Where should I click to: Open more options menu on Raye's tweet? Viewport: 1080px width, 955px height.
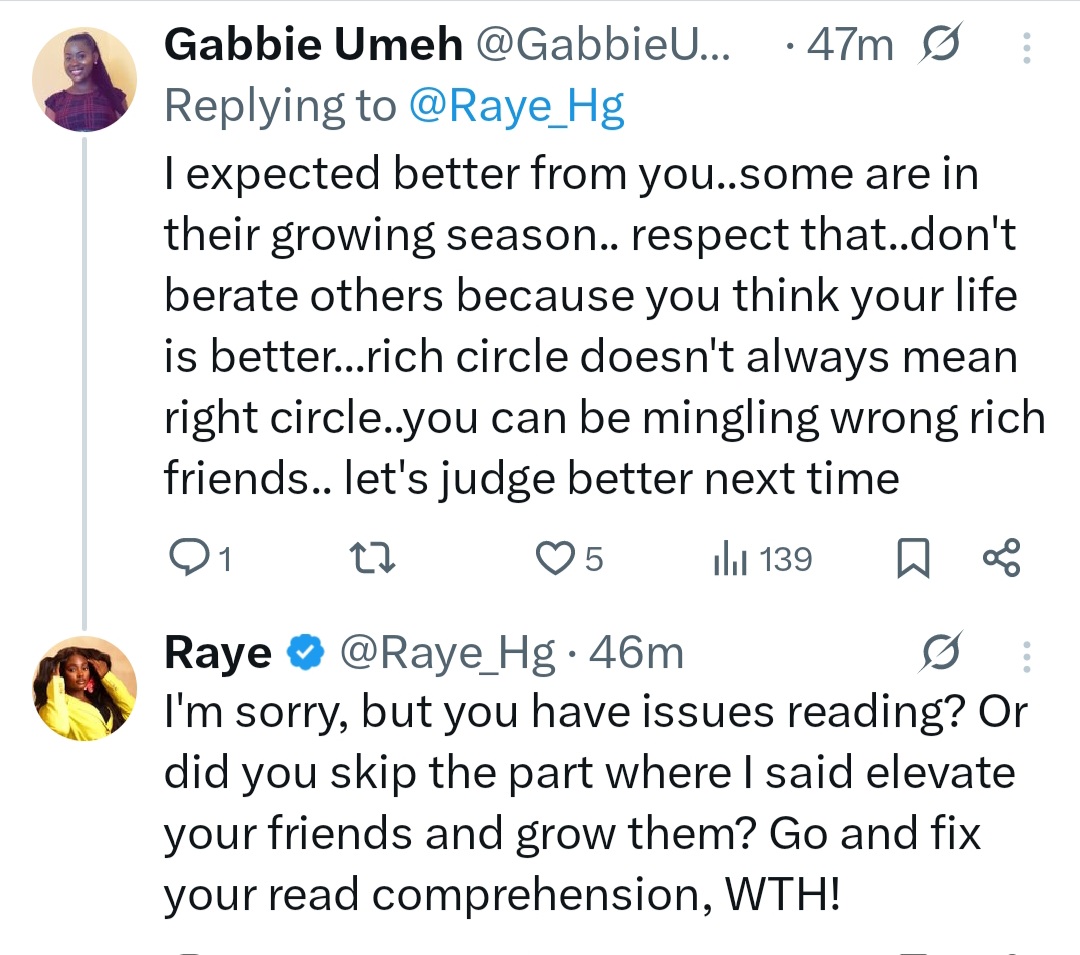point(1026,656)
